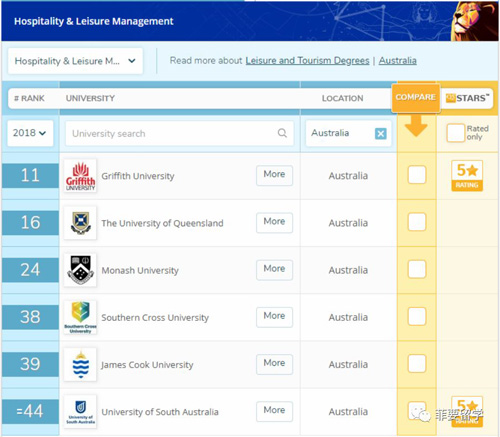The image size is (500, 437).
Task: Click the University of South Australia logo
Action: [80, 412]
